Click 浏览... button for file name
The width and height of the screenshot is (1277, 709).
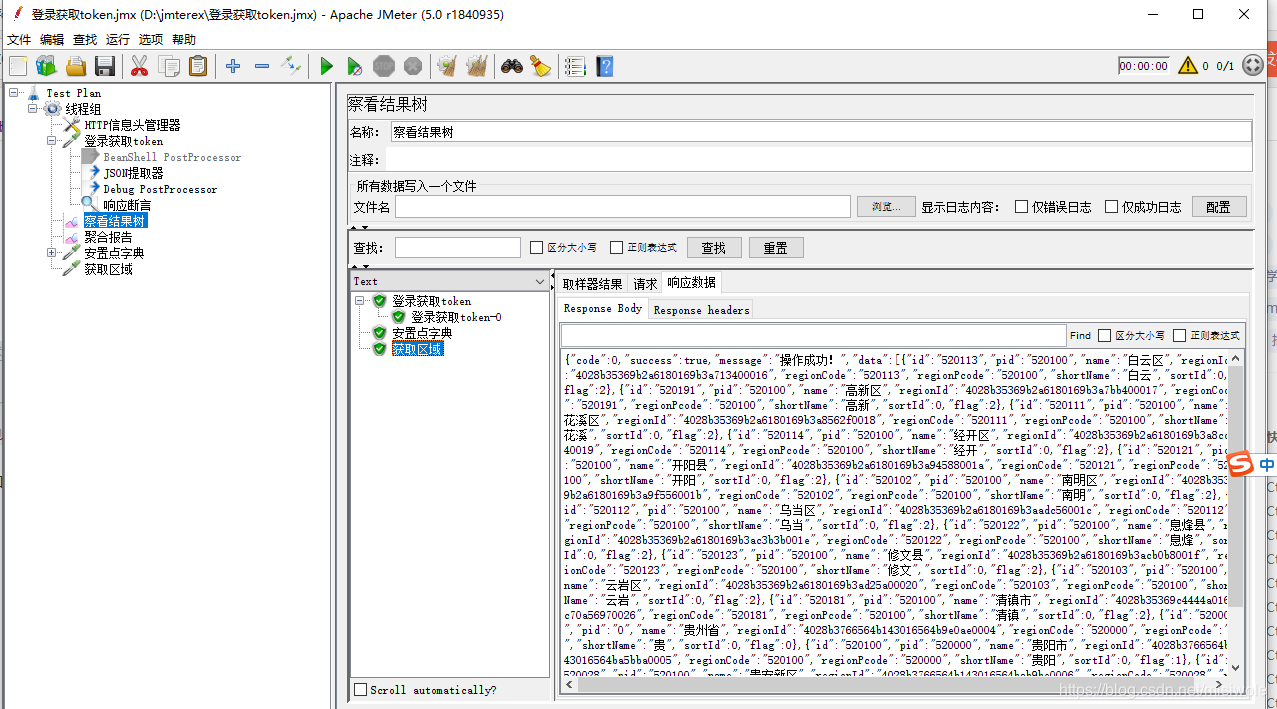pyautogui.click(x=886, y=207)
